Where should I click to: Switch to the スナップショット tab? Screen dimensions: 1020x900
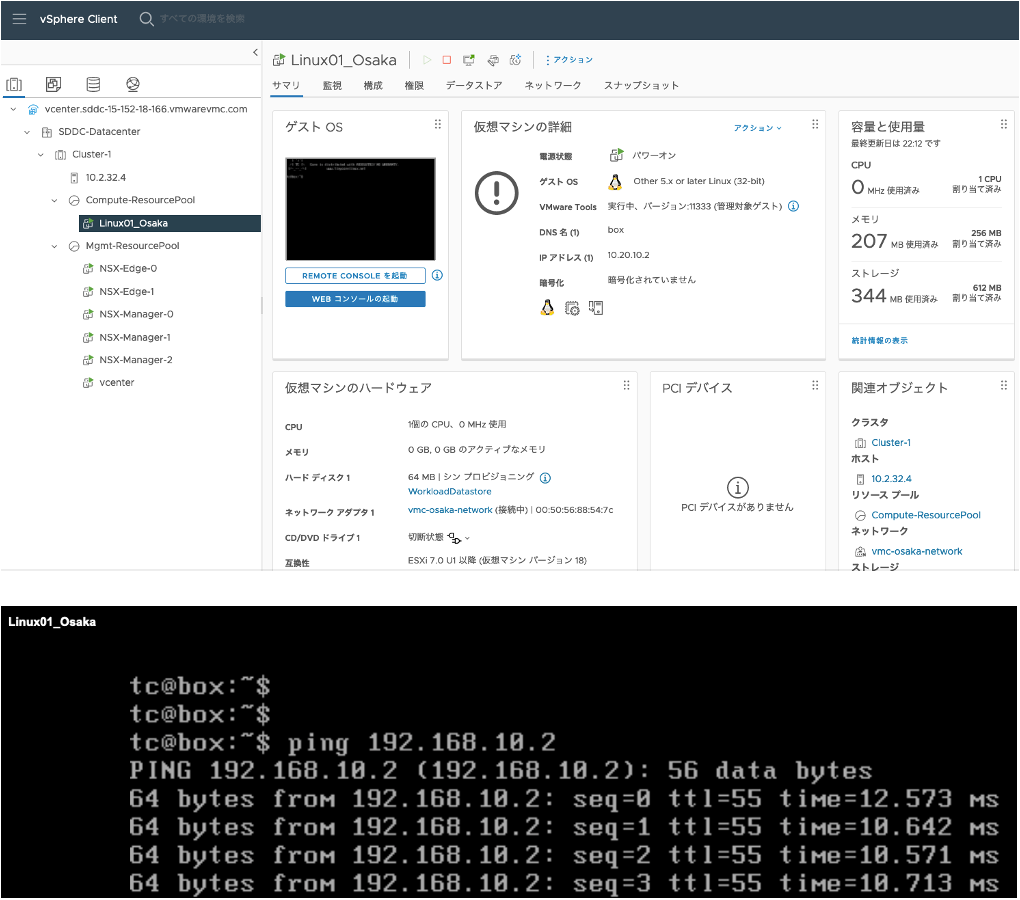point(641,86)
